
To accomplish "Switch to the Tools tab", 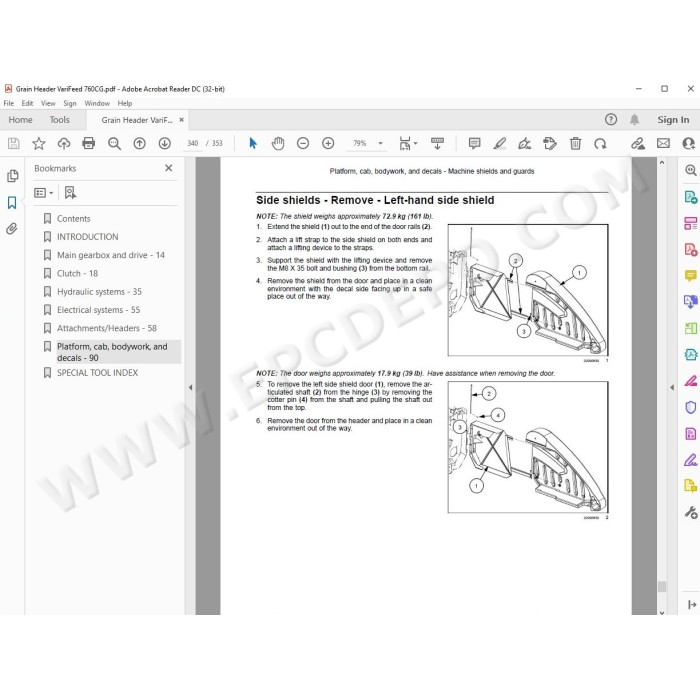I will pos(59,120).
